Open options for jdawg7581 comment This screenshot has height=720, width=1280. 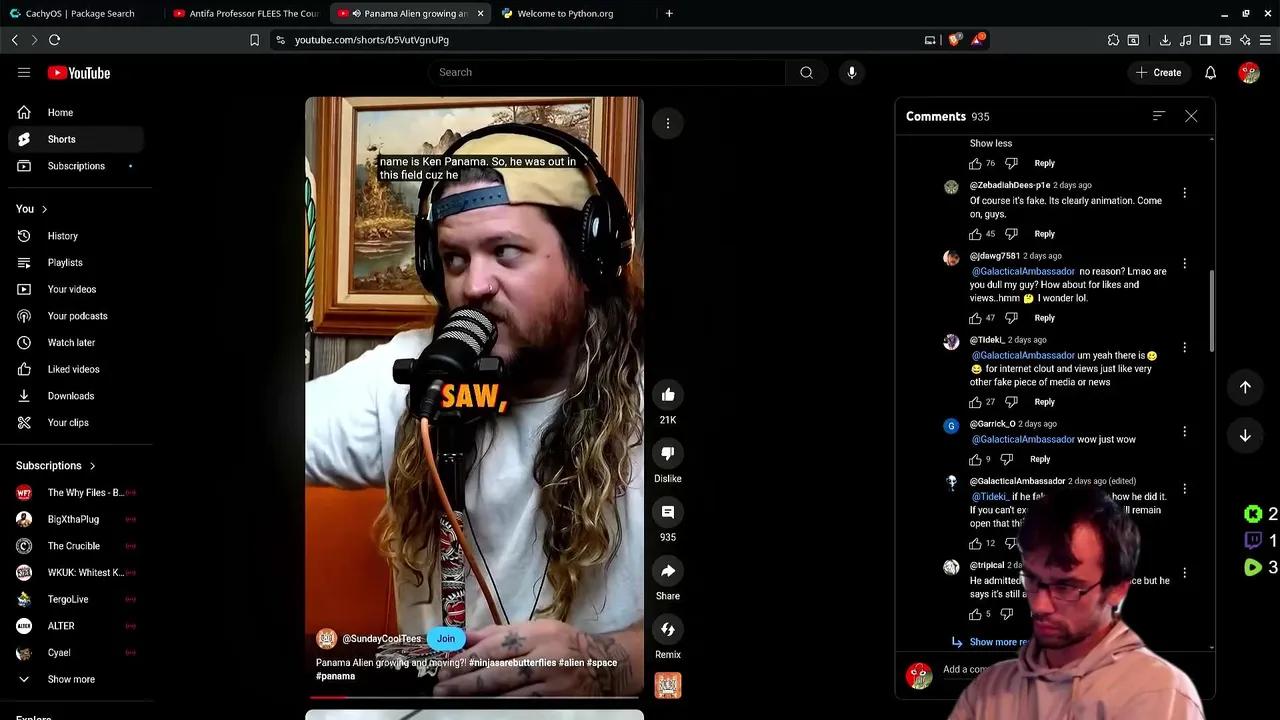1185,264
